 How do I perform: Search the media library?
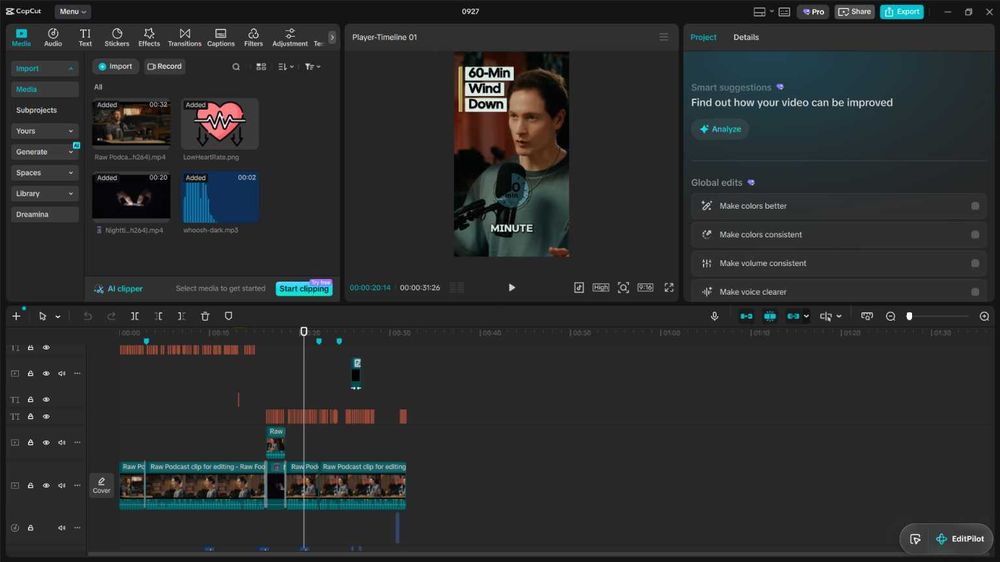236,66
